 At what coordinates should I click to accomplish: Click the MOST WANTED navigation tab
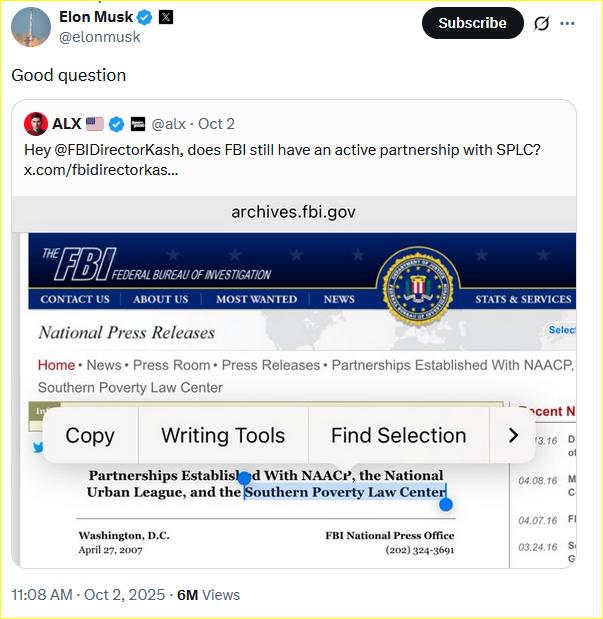pos(256,299)
